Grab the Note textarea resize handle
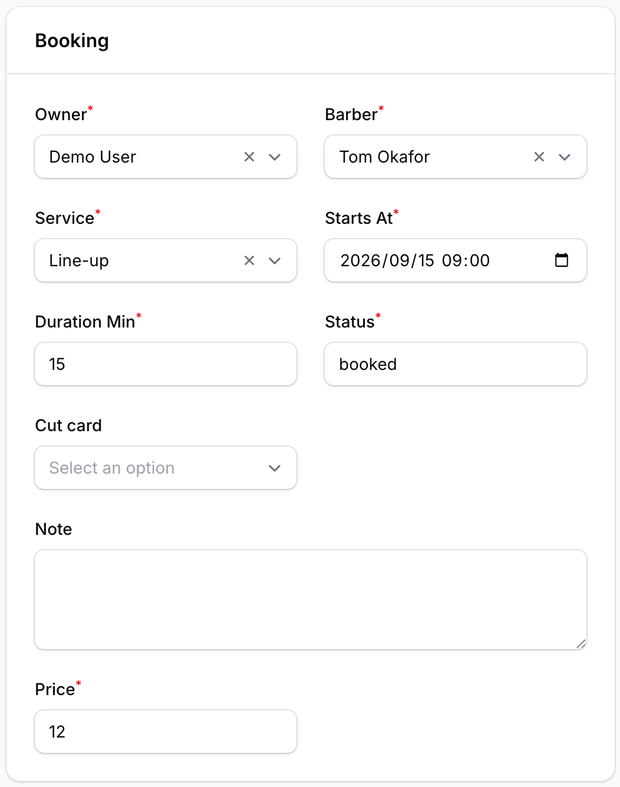620x787 pixels. pos(581,643)
